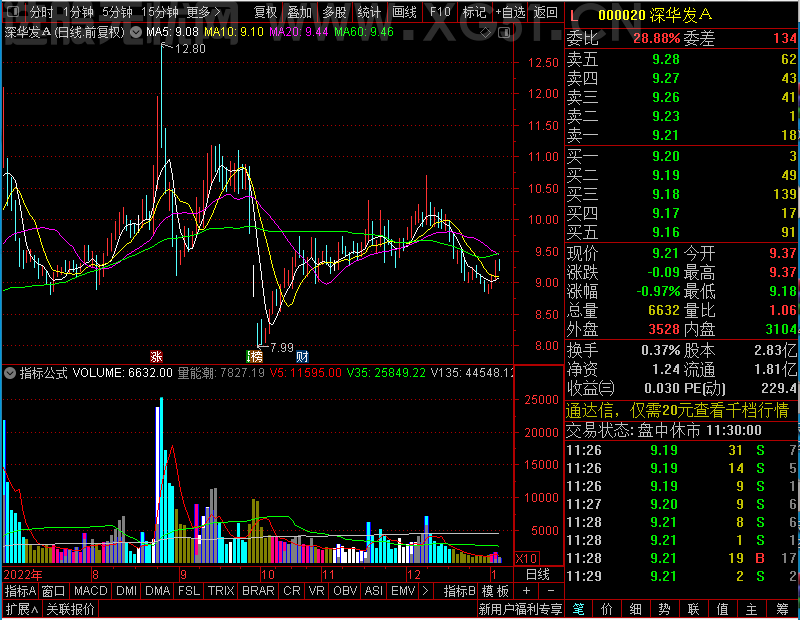Viewport: 800px width, 620px height.
Task: Click the panel layout icon at top-left
Action: coord(13,11)
